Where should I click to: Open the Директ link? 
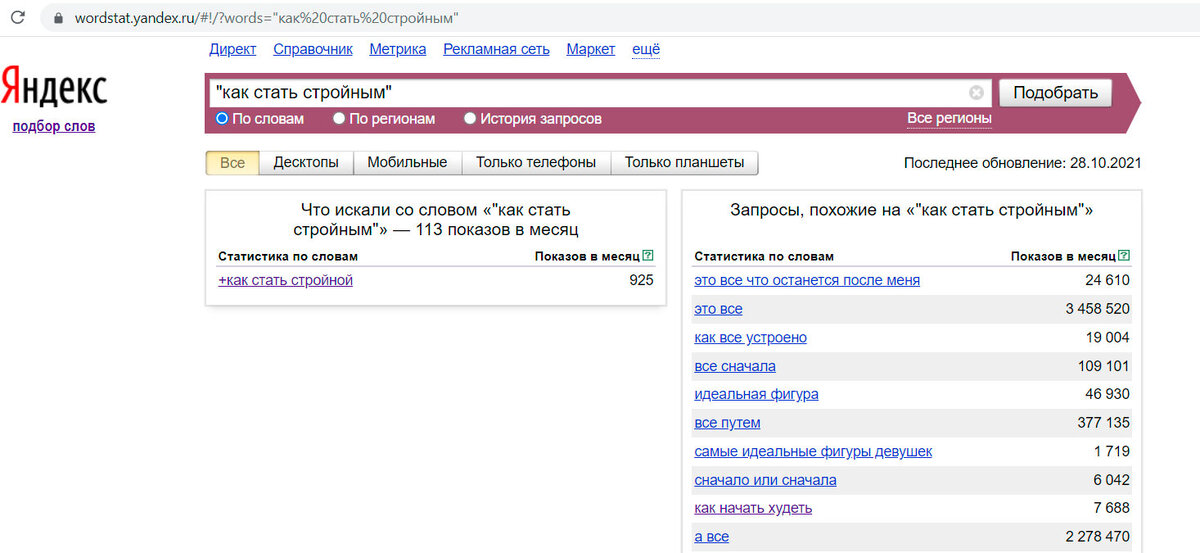233,49
